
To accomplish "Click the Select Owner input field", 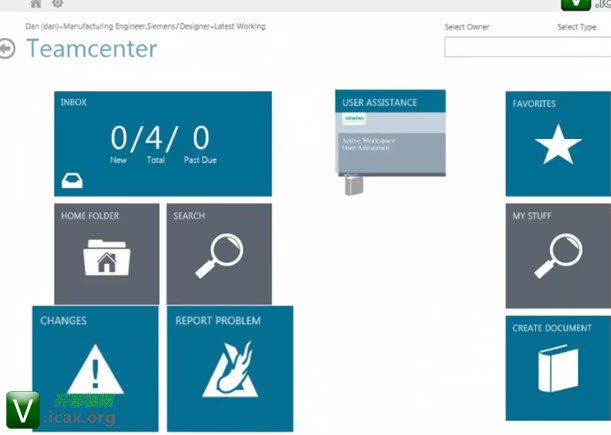I will point(528,47).
